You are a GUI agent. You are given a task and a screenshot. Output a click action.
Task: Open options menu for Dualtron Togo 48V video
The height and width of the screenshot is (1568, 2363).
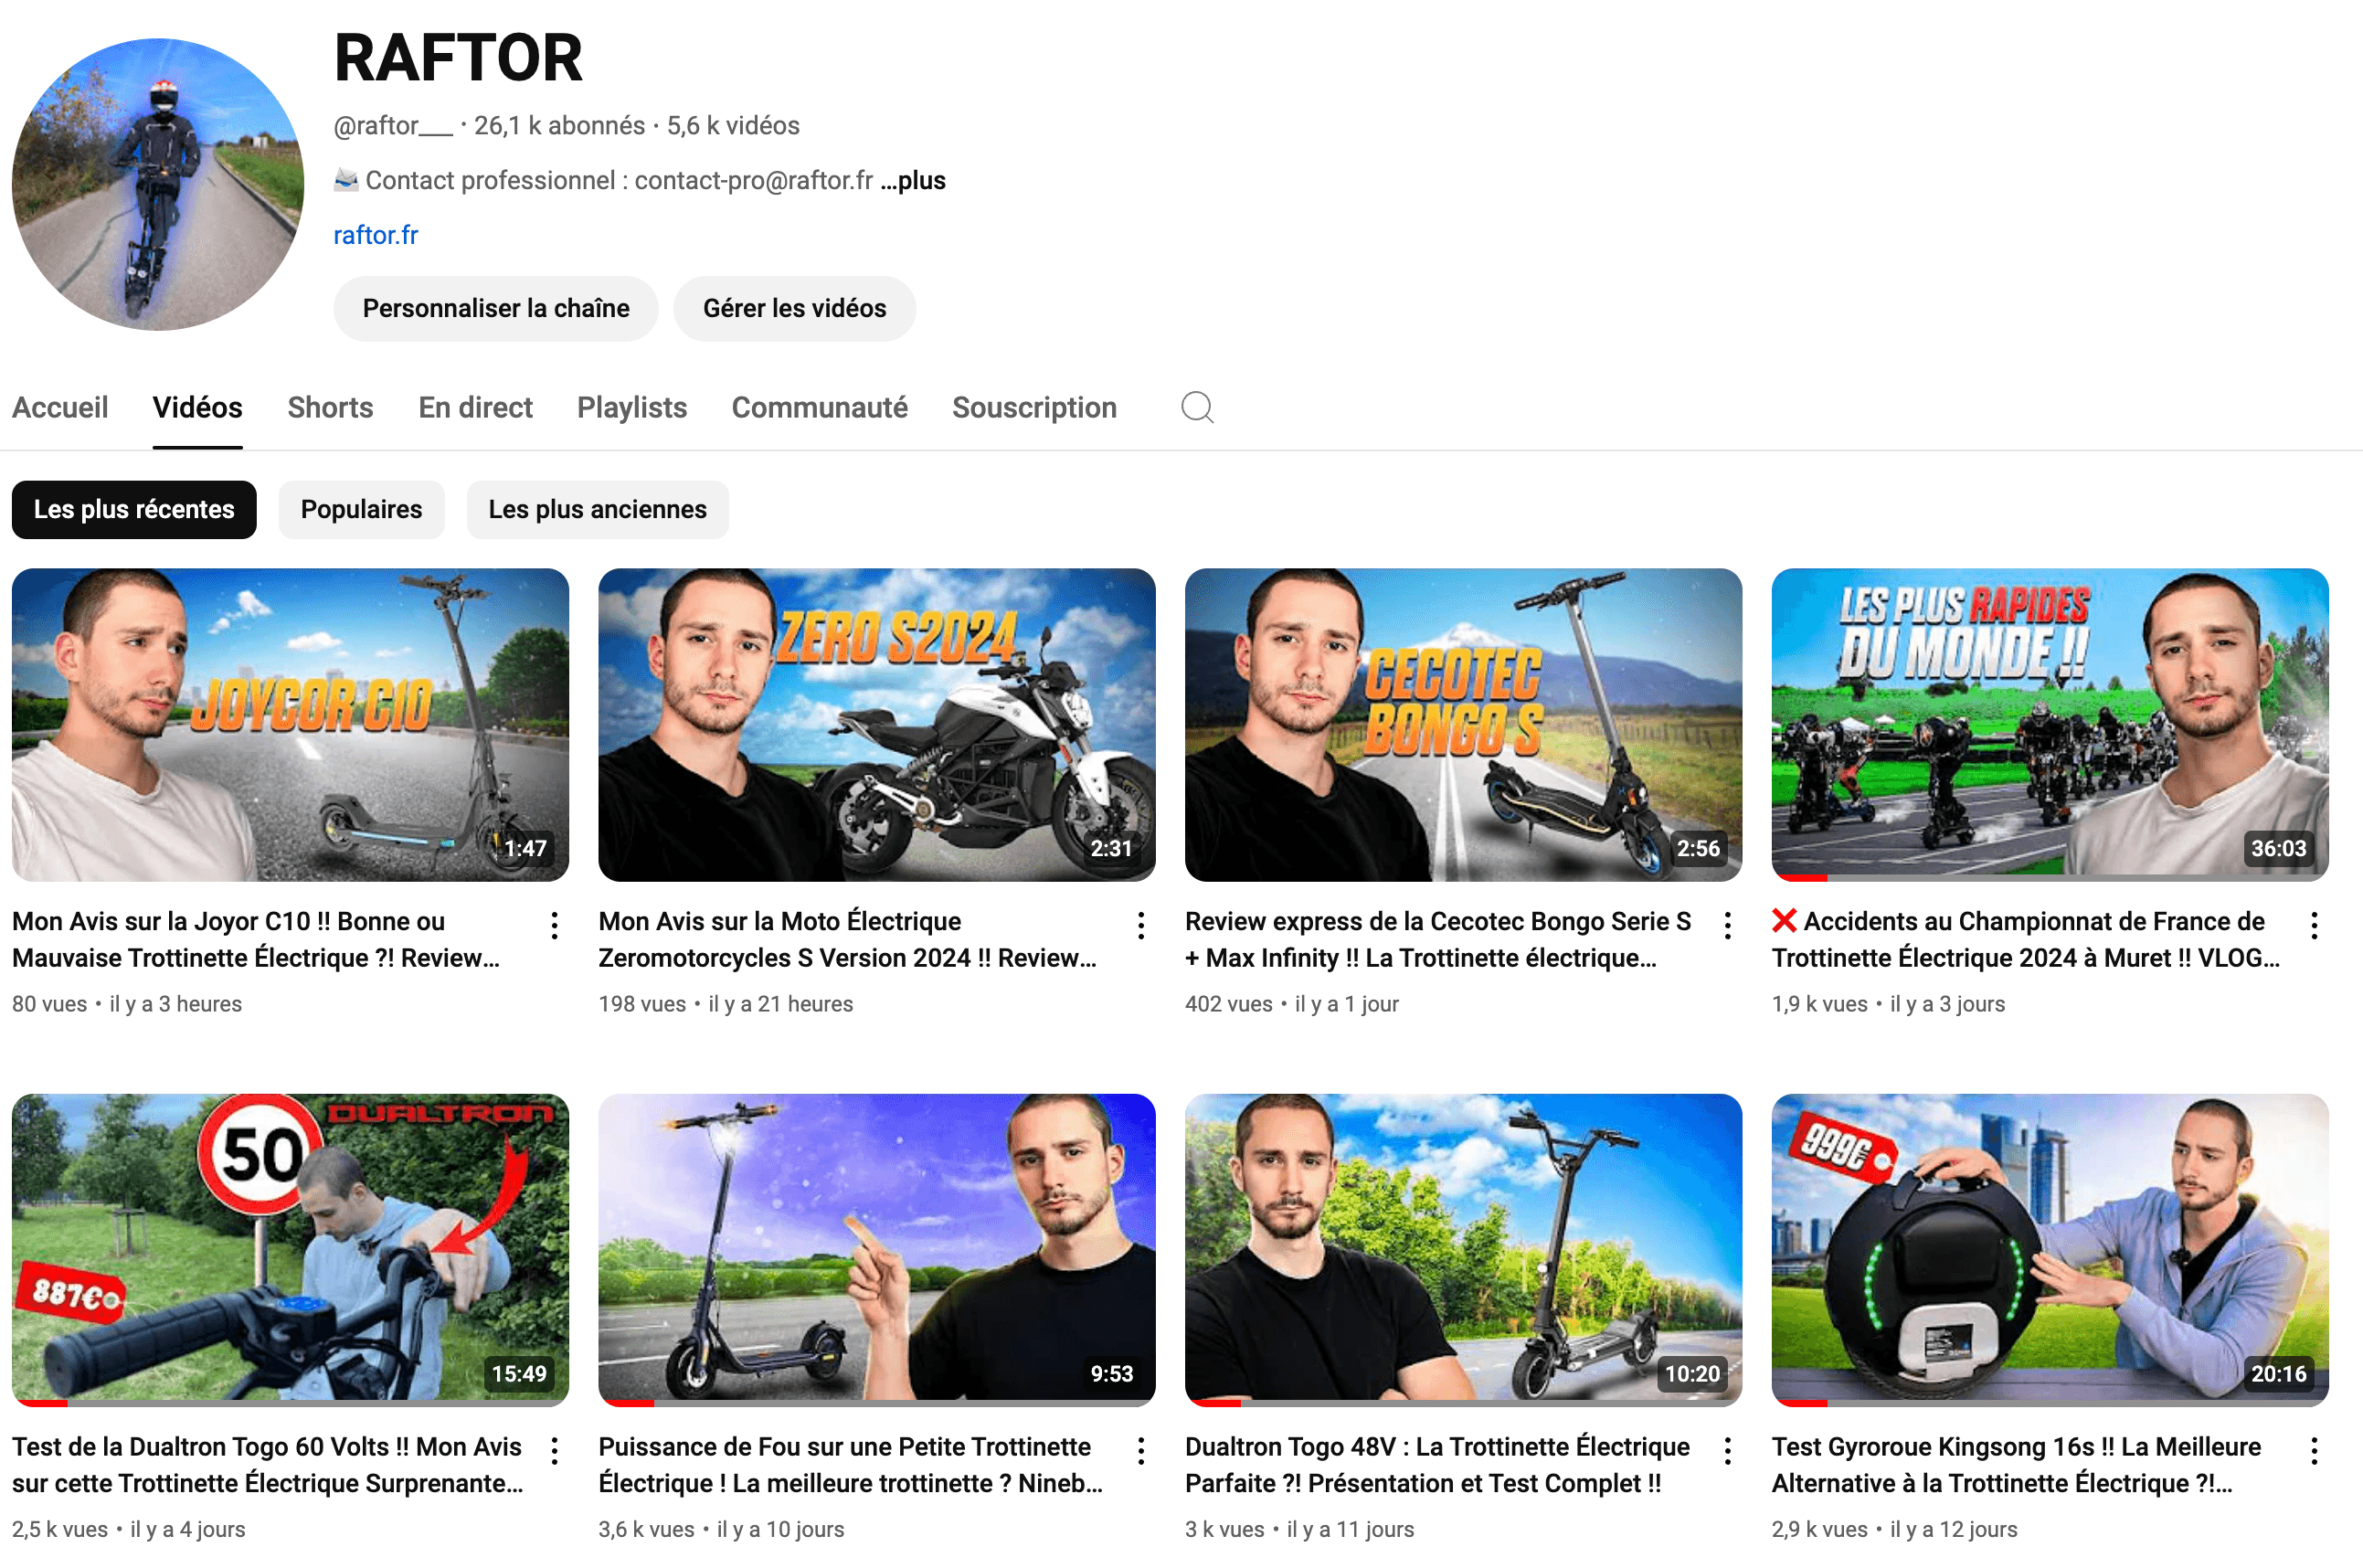click(x=1727, y=1450)
